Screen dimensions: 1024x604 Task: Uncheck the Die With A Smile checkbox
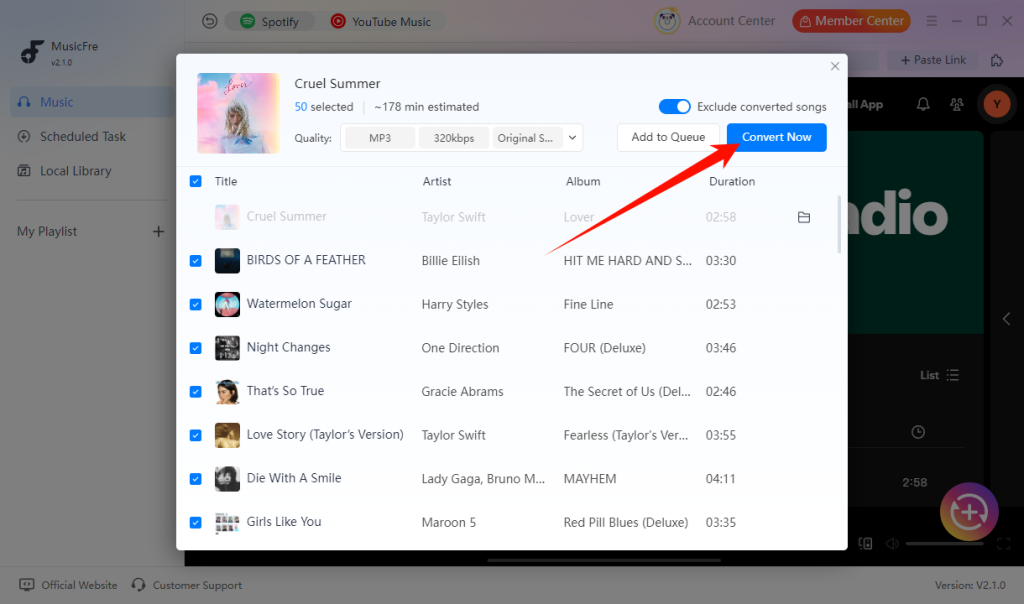[195, 479]
